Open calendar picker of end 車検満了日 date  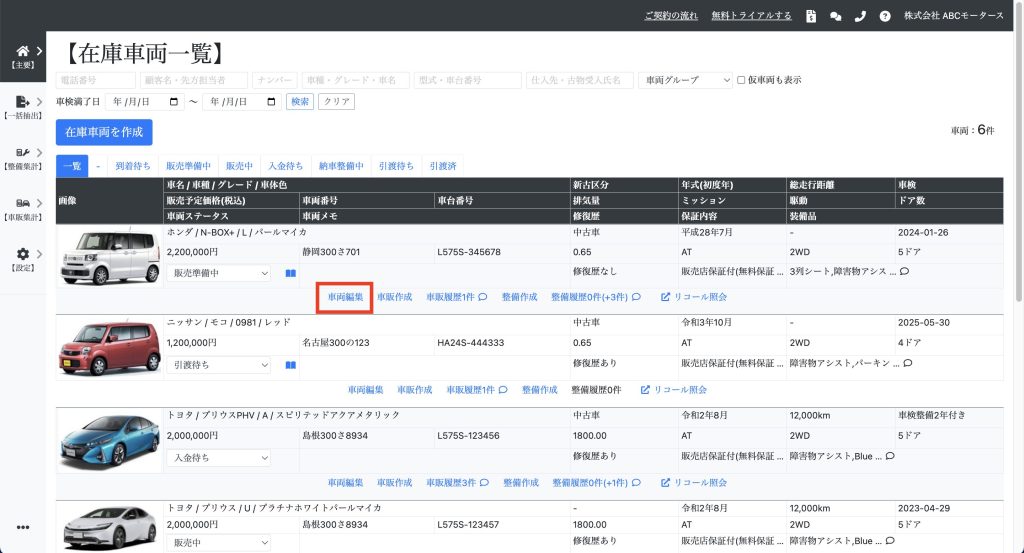tap(272, 102)
